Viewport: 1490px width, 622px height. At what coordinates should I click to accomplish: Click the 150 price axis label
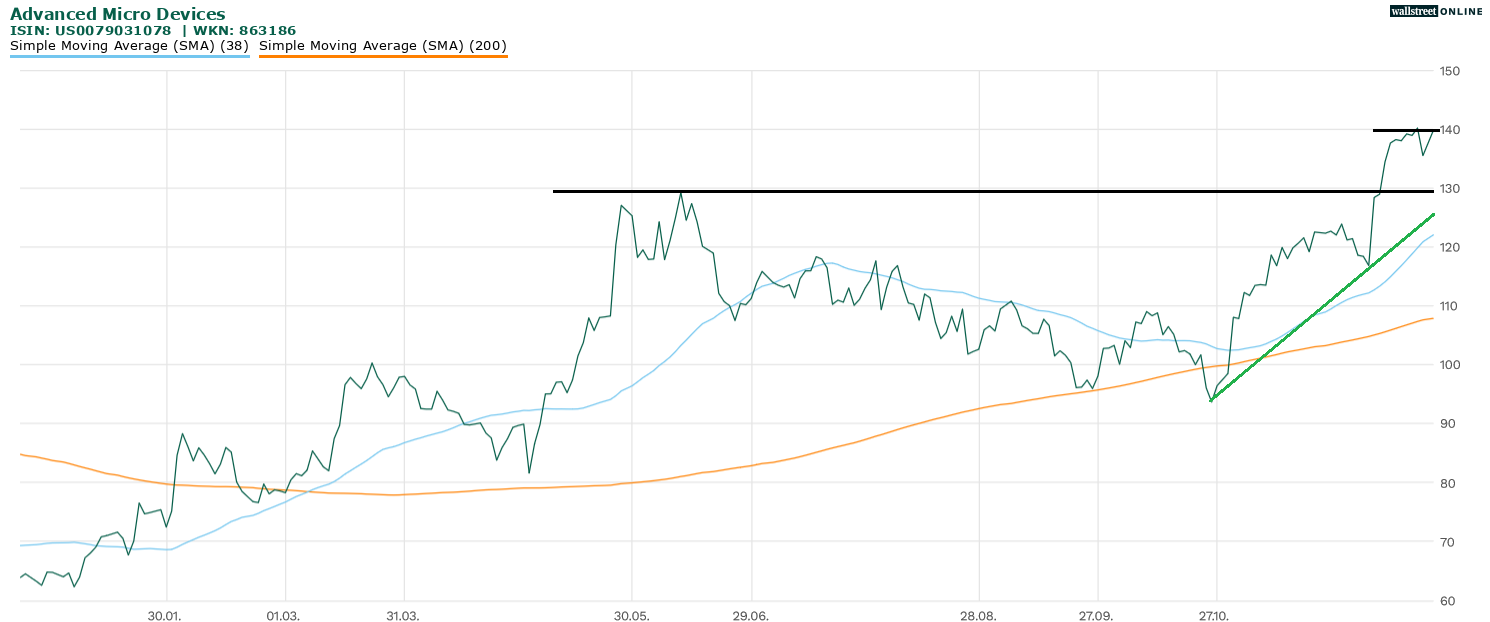tap(1450, 71)
